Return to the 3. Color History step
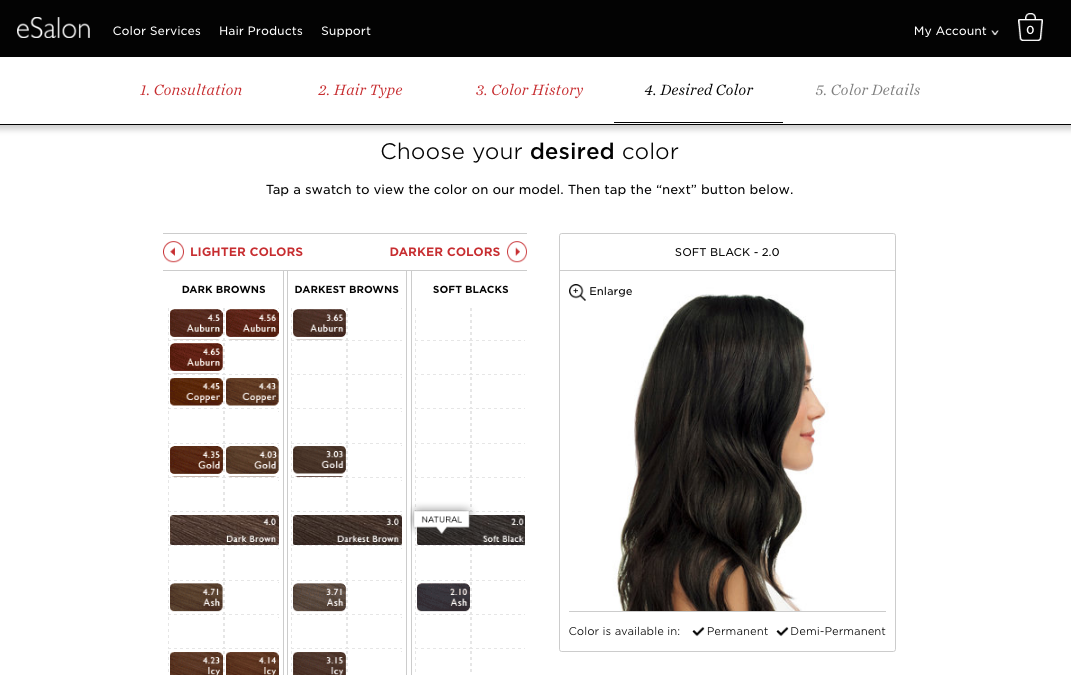The image size is (1071, 675). coord(529,90)
